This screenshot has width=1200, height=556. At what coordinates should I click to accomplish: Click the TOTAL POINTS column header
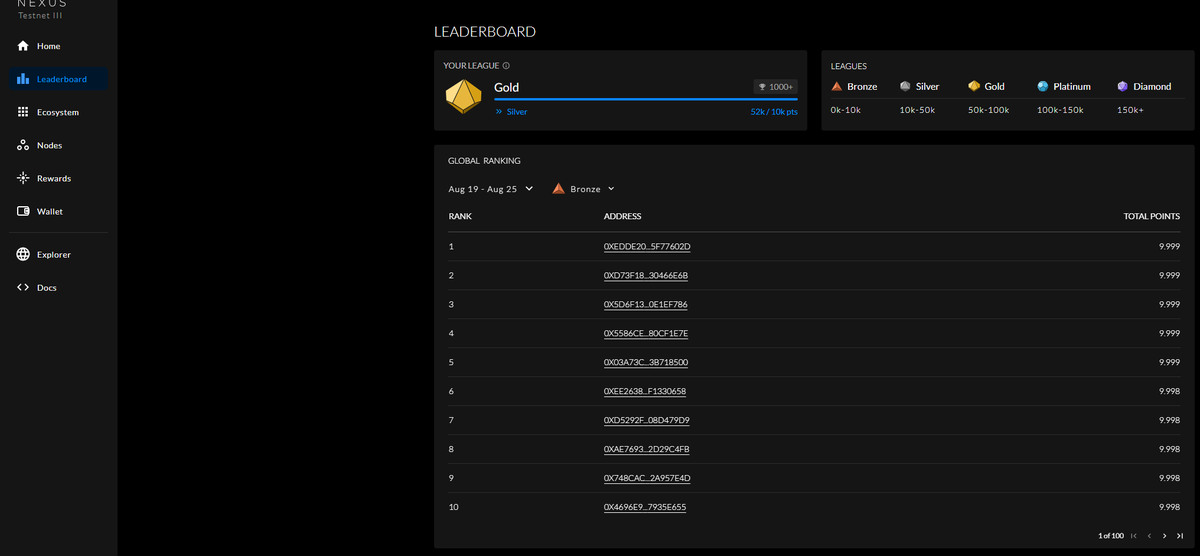point(1152,216)
